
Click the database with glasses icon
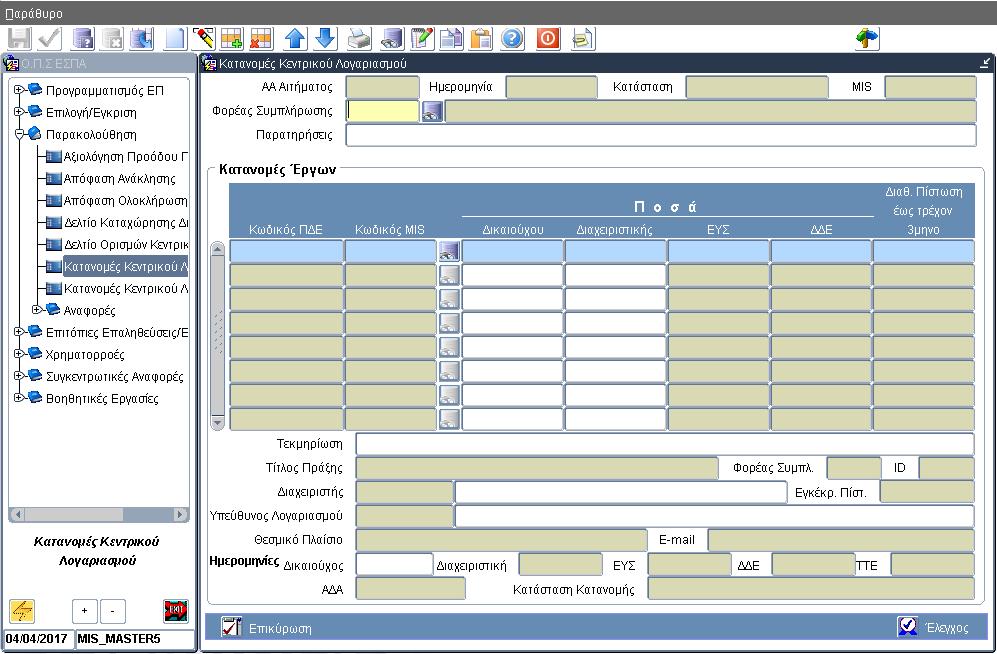coord(392,39)
